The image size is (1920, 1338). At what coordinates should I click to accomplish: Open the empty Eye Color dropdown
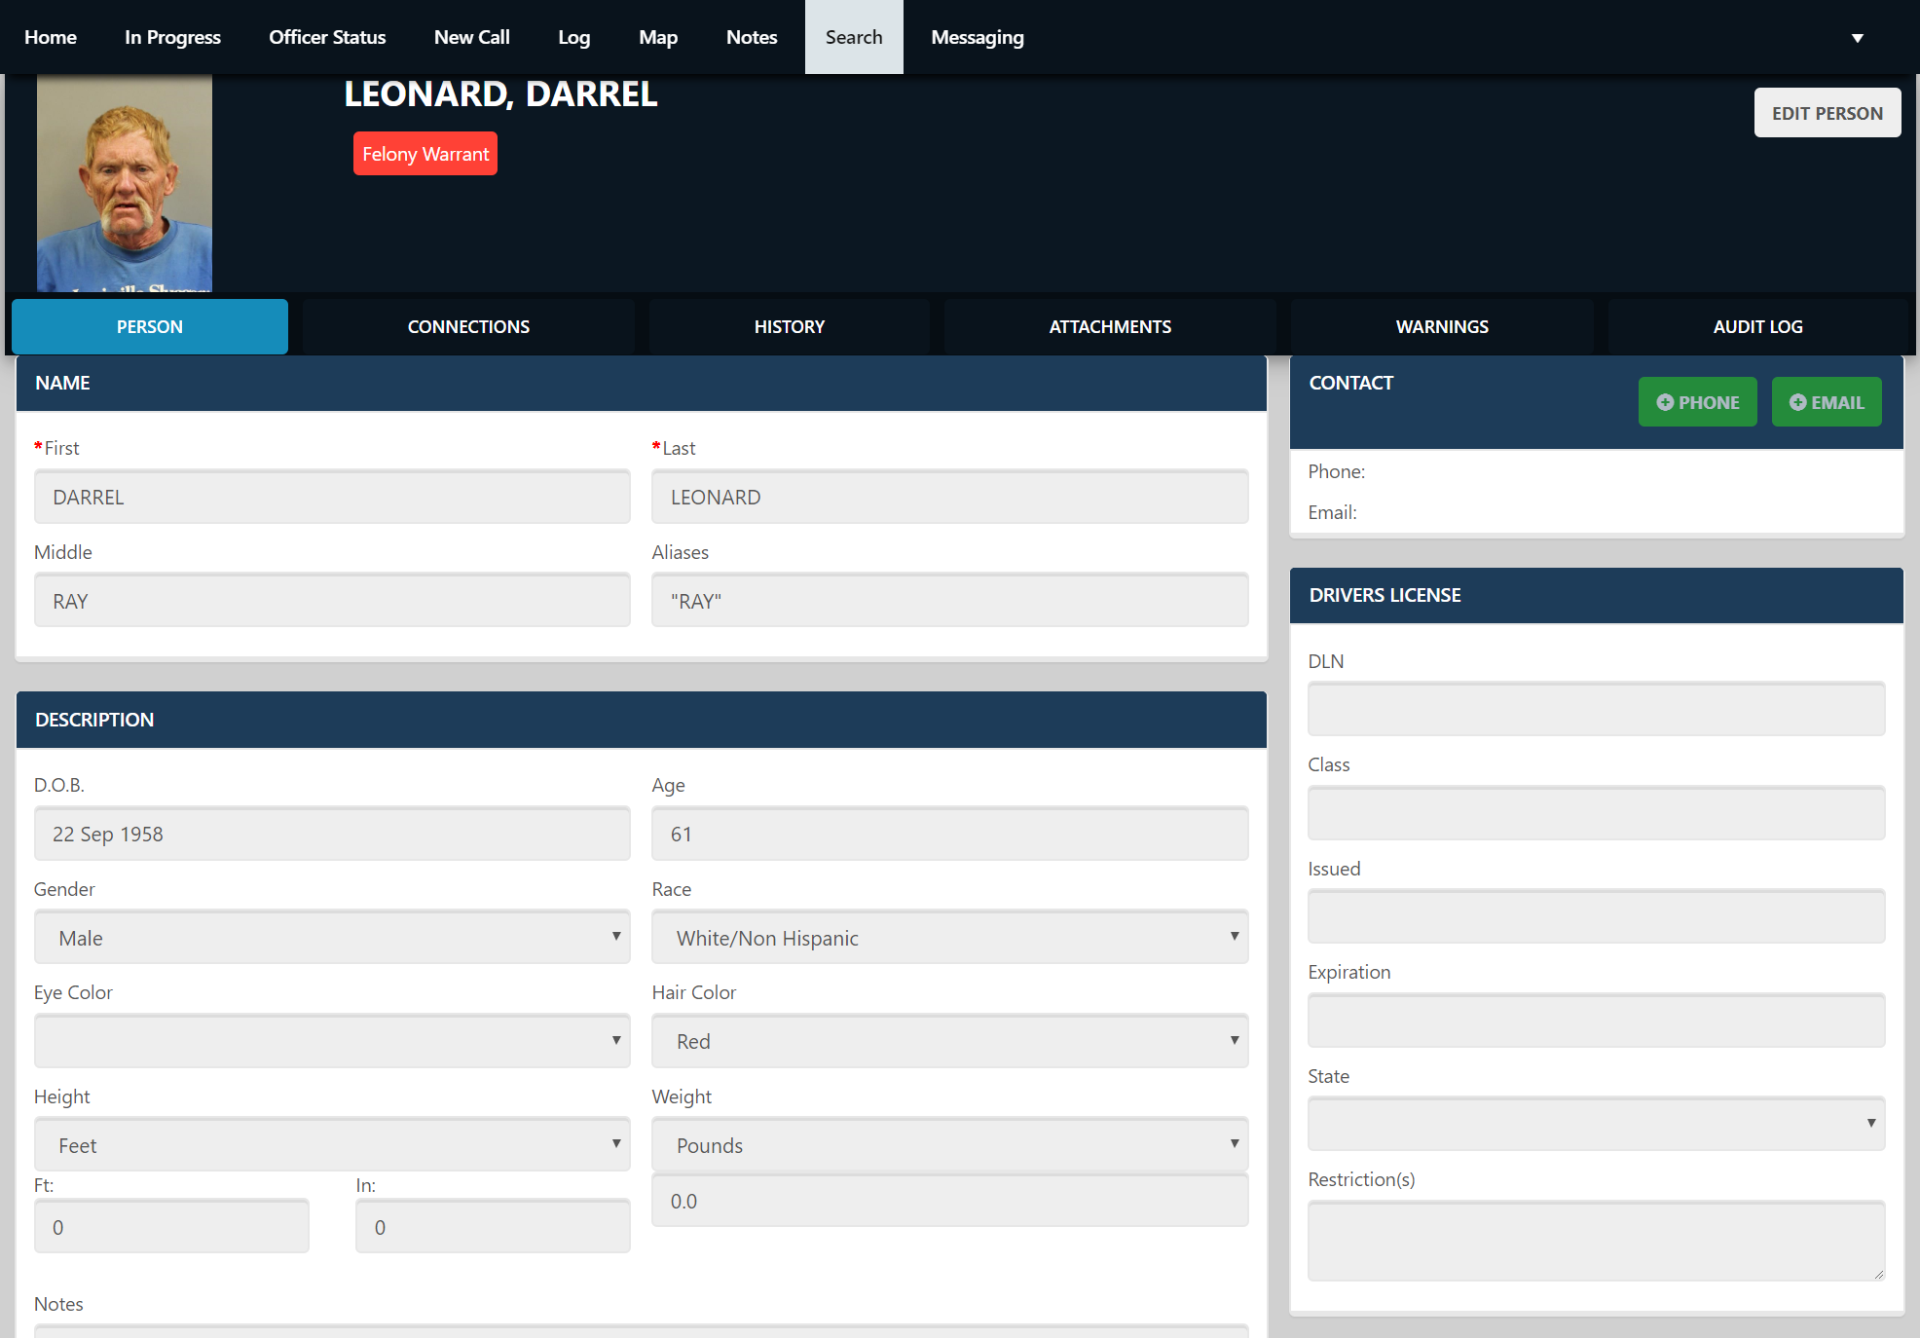[332, 1041]
